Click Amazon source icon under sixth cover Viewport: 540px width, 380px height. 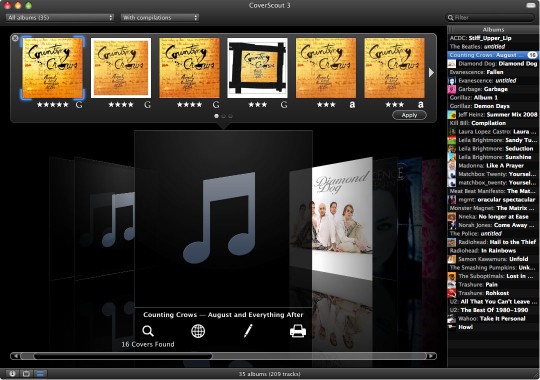pos(420,105)
